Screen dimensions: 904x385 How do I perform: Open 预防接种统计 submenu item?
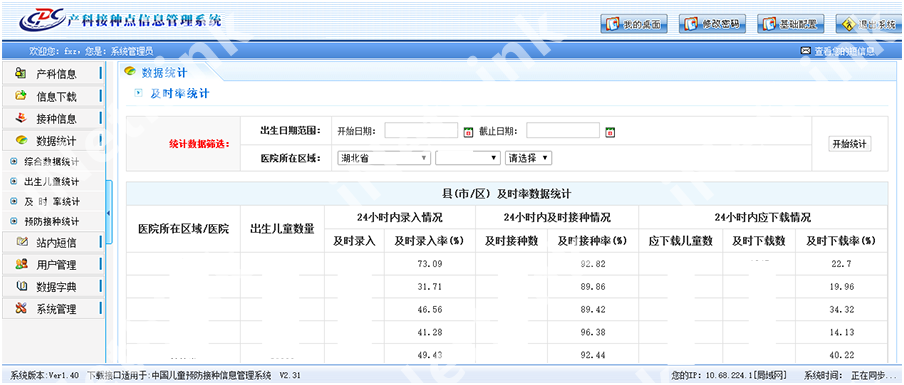pos(52,221)
